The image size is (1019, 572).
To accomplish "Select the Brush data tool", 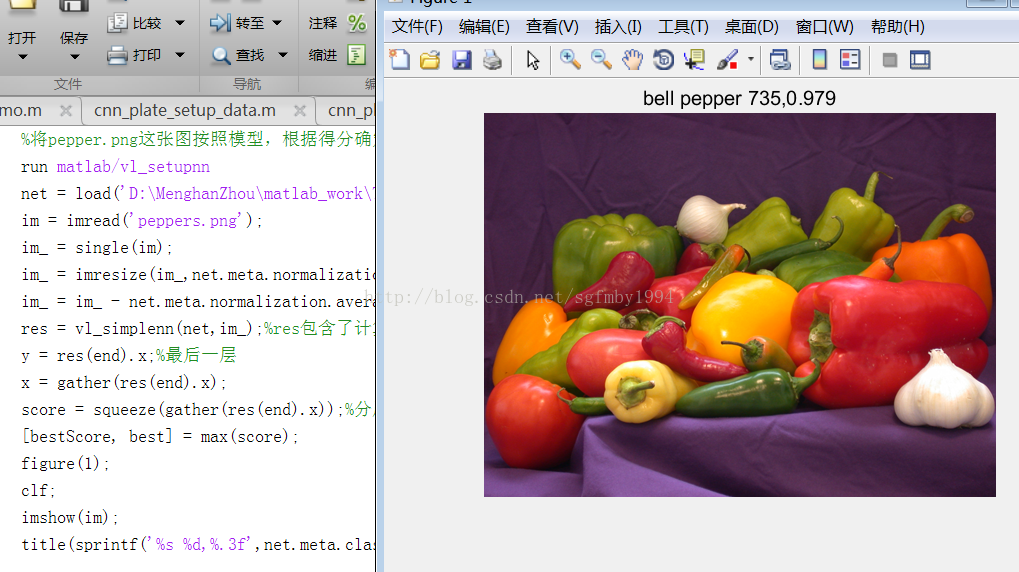I will tap(727, 60).
